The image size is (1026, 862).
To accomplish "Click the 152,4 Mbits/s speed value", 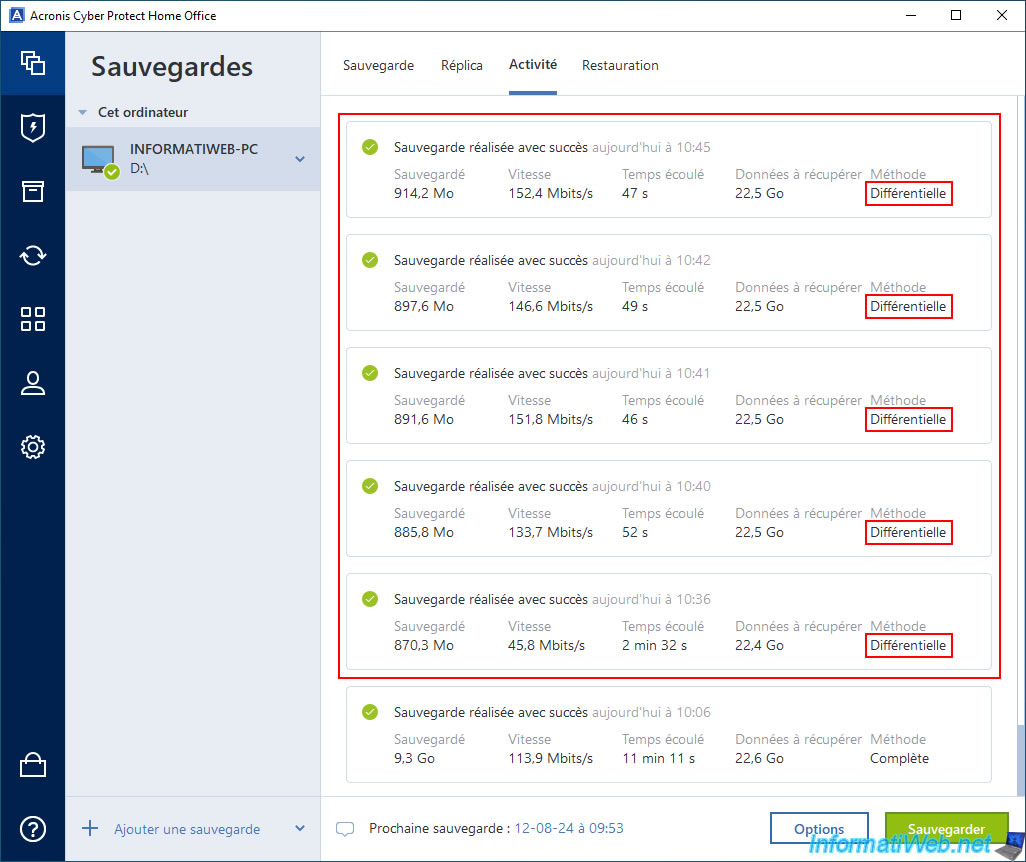I will click(x=550, y=194).
